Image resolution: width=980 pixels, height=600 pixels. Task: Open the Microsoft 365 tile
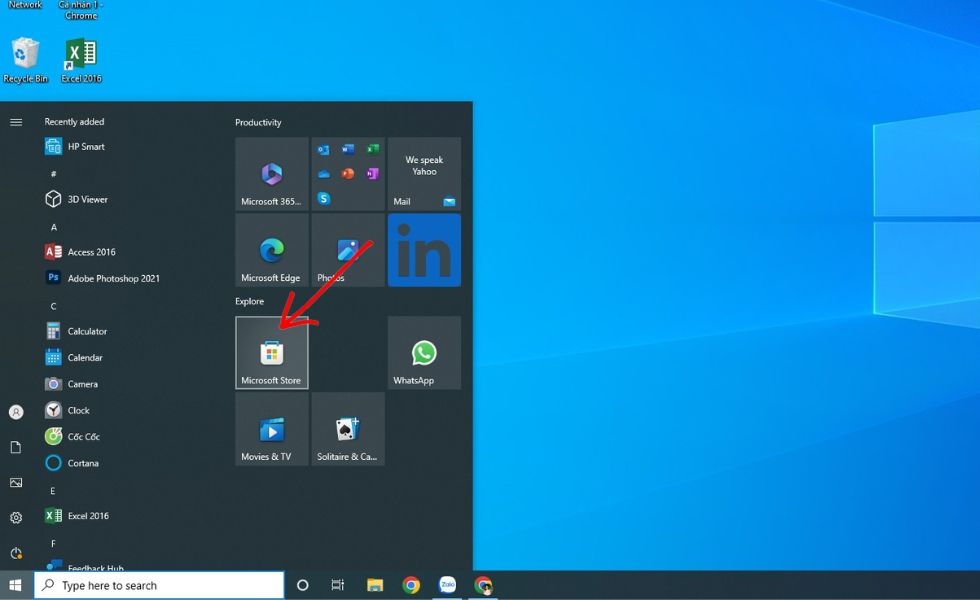point(271,173)
